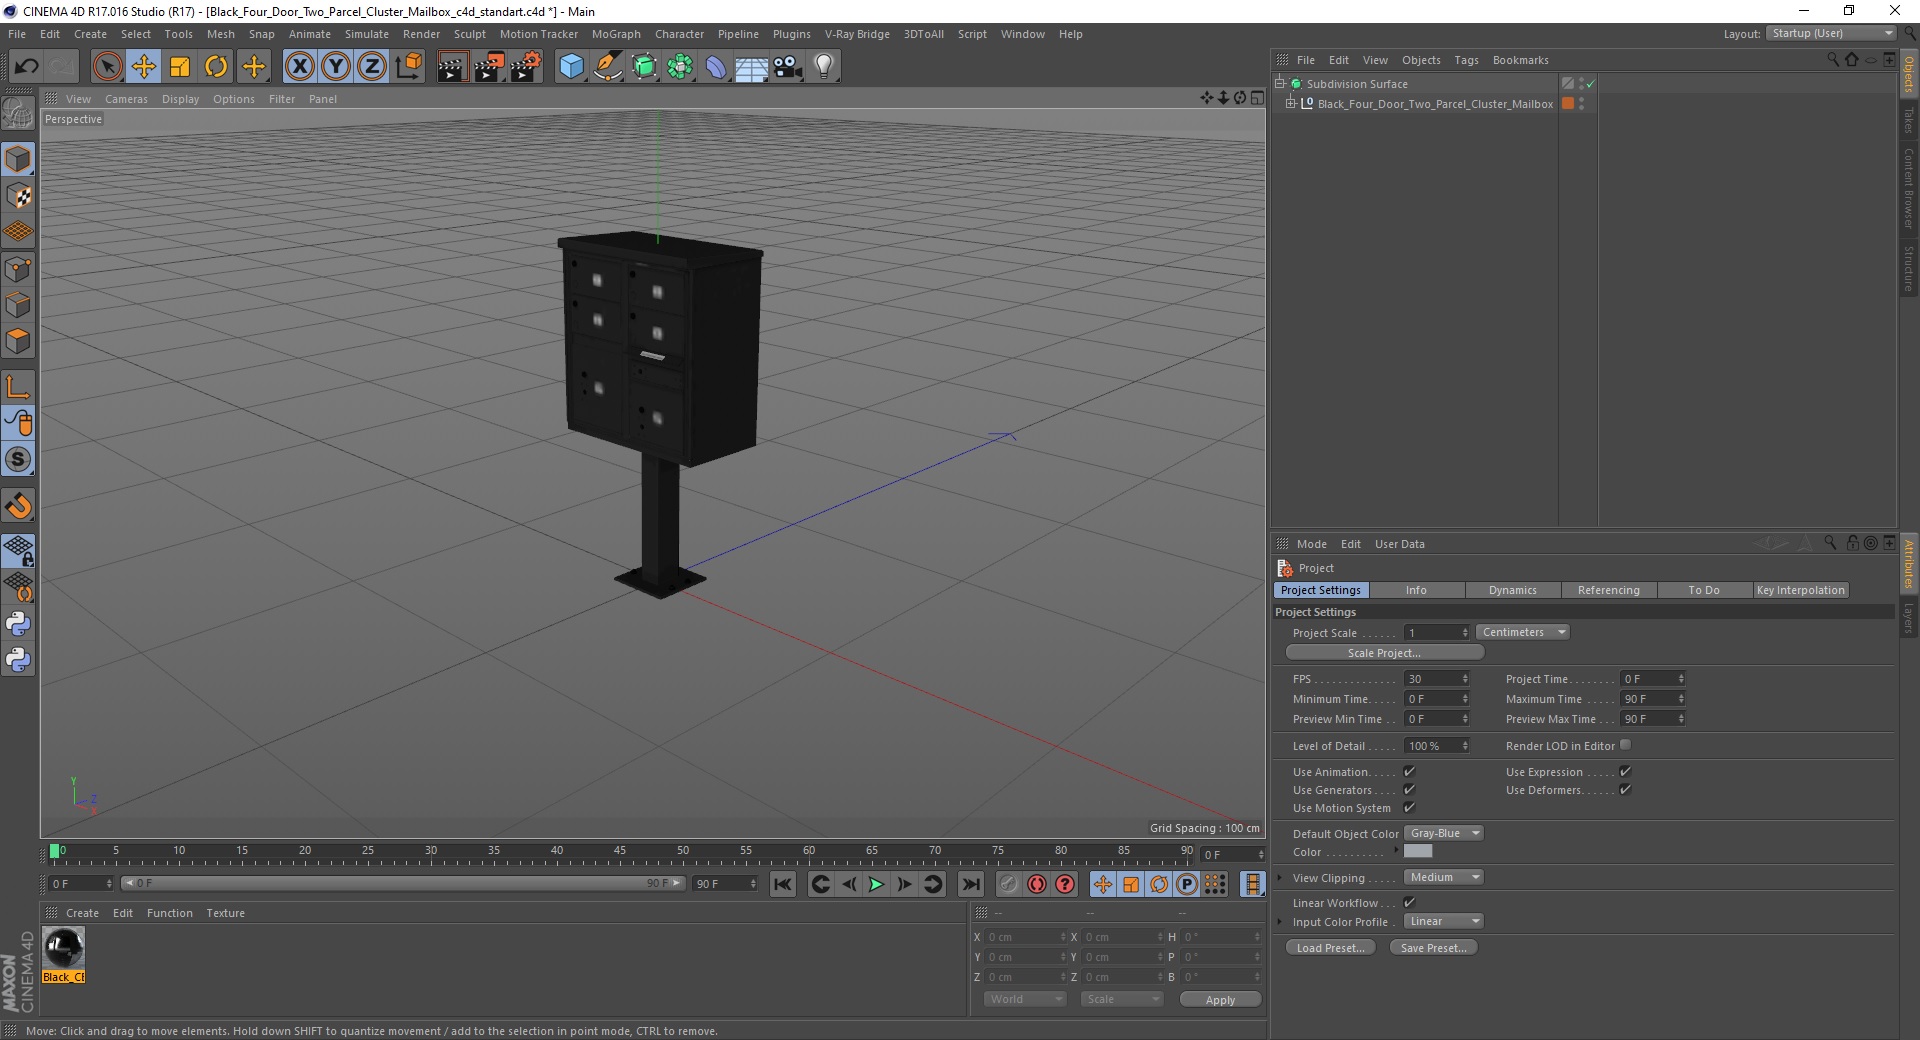The height and width of the screenshot is (1040, 1920).
Task: Expand the Black_Four_Door mailbox object tree
Action: point(1291,103)
